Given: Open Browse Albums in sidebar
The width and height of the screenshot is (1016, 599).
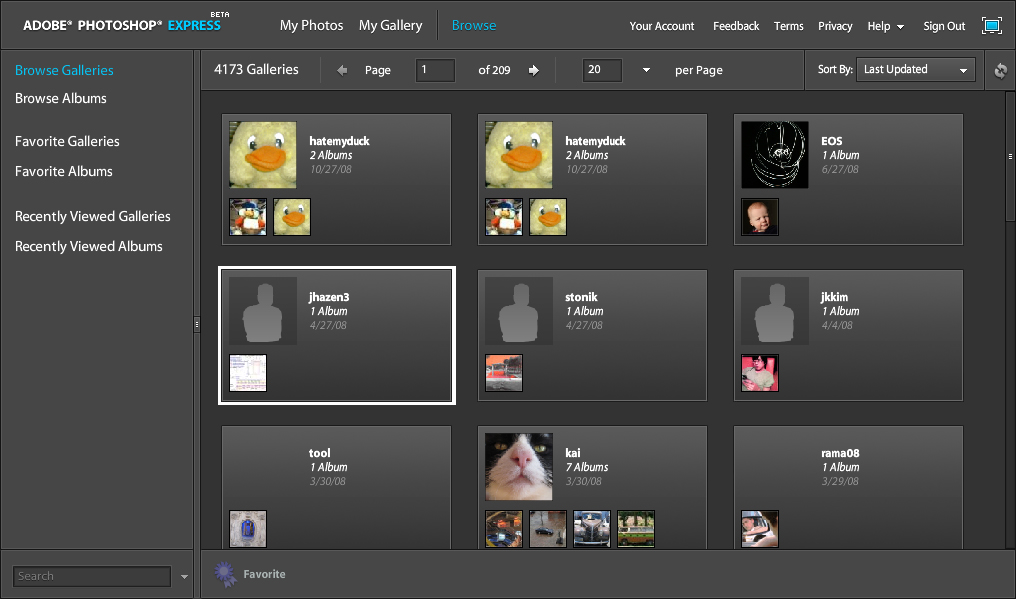Looking at the screenshot, I should pyautogui.click(x=61, y=98).
